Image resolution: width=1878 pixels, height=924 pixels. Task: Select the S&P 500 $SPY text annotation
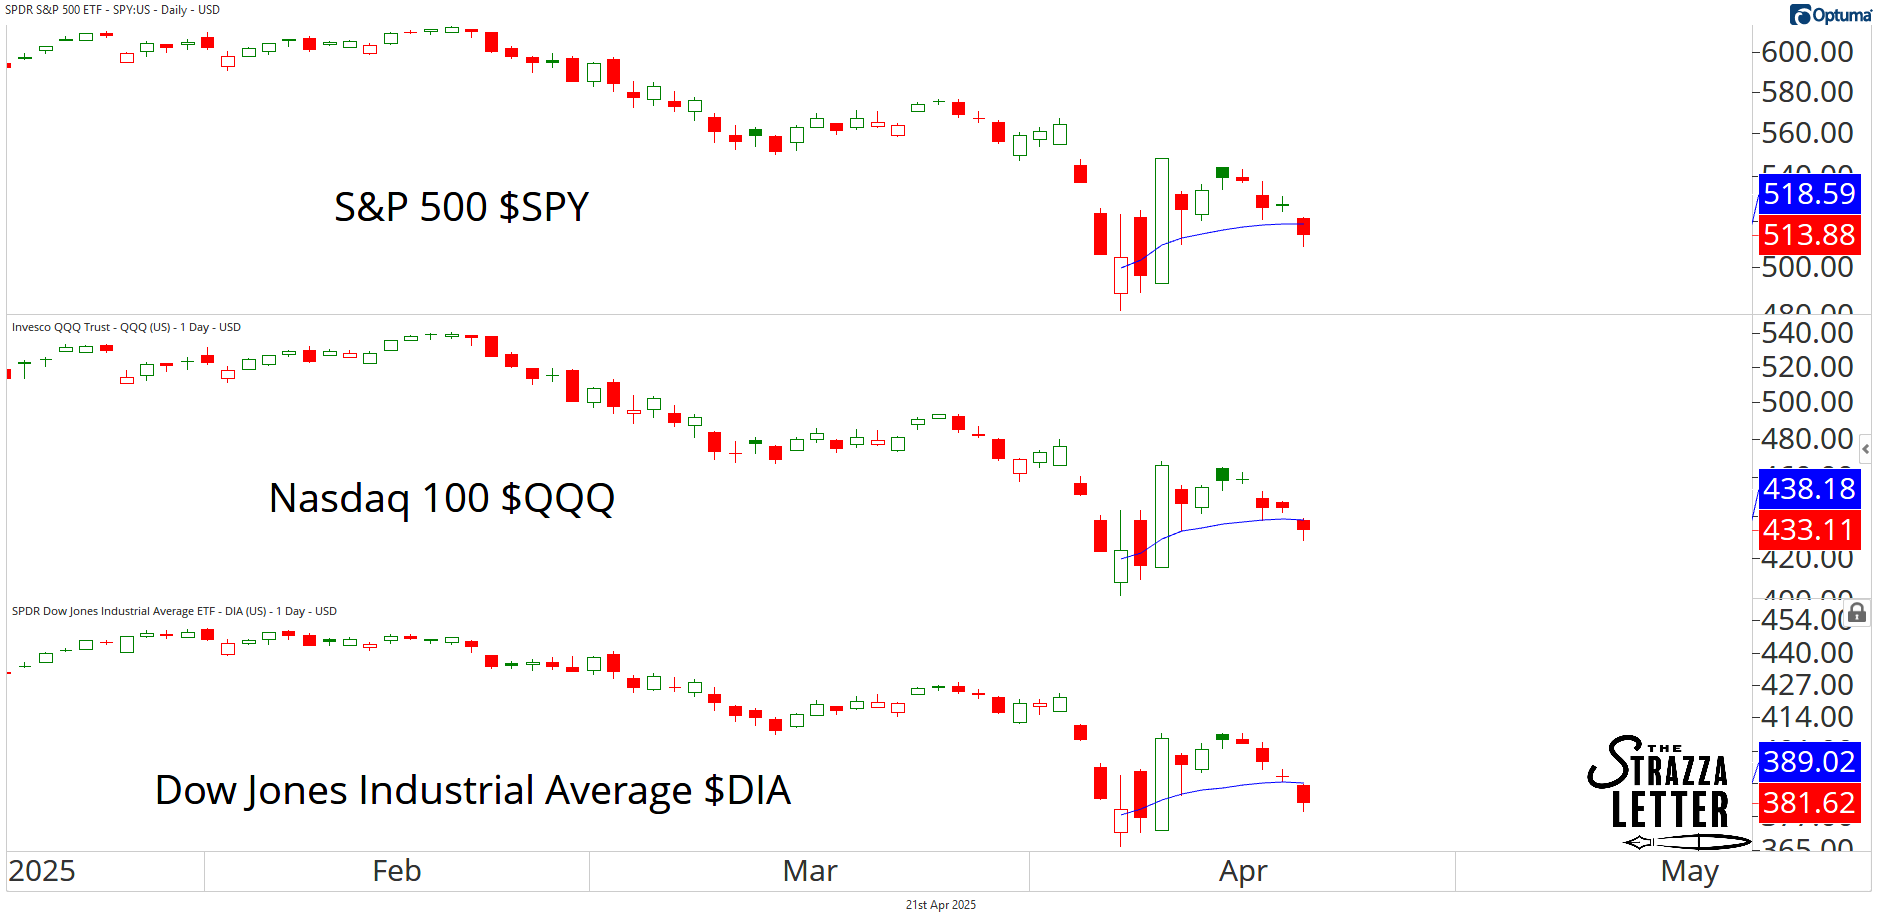461,207
